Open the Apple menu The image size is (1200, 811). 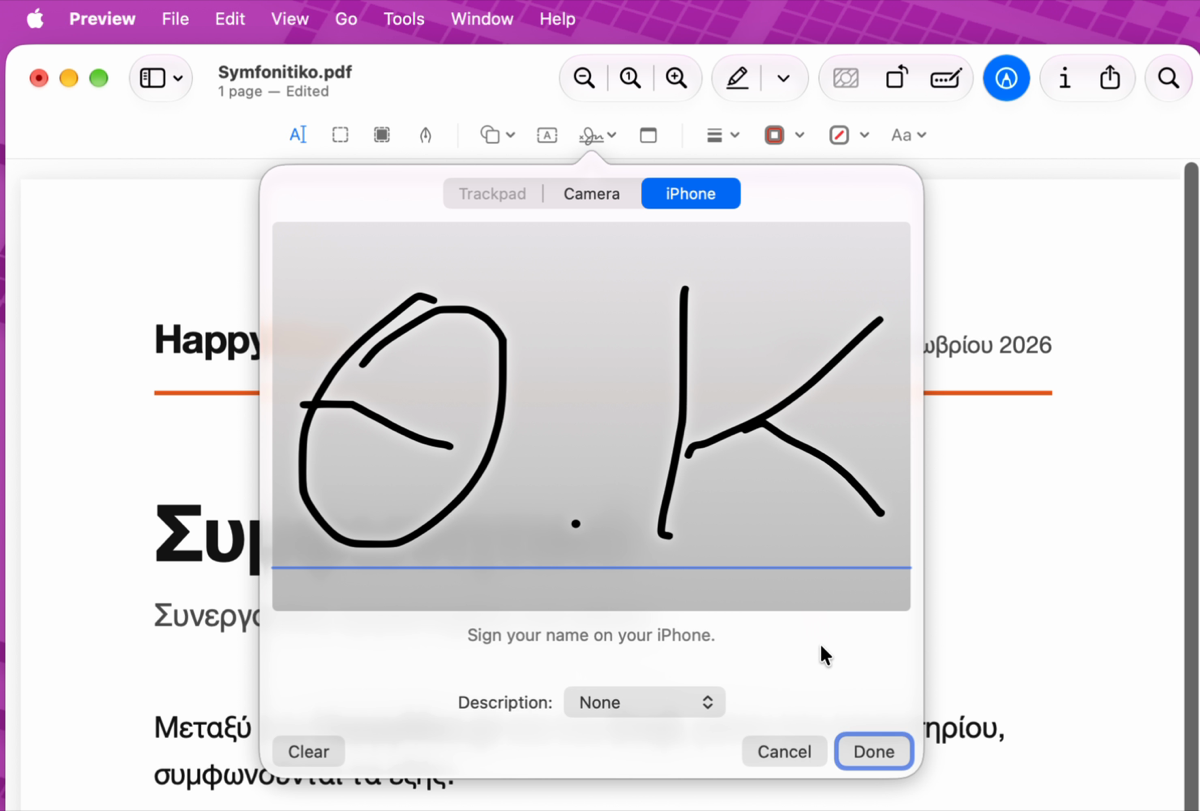coord(35,19)
